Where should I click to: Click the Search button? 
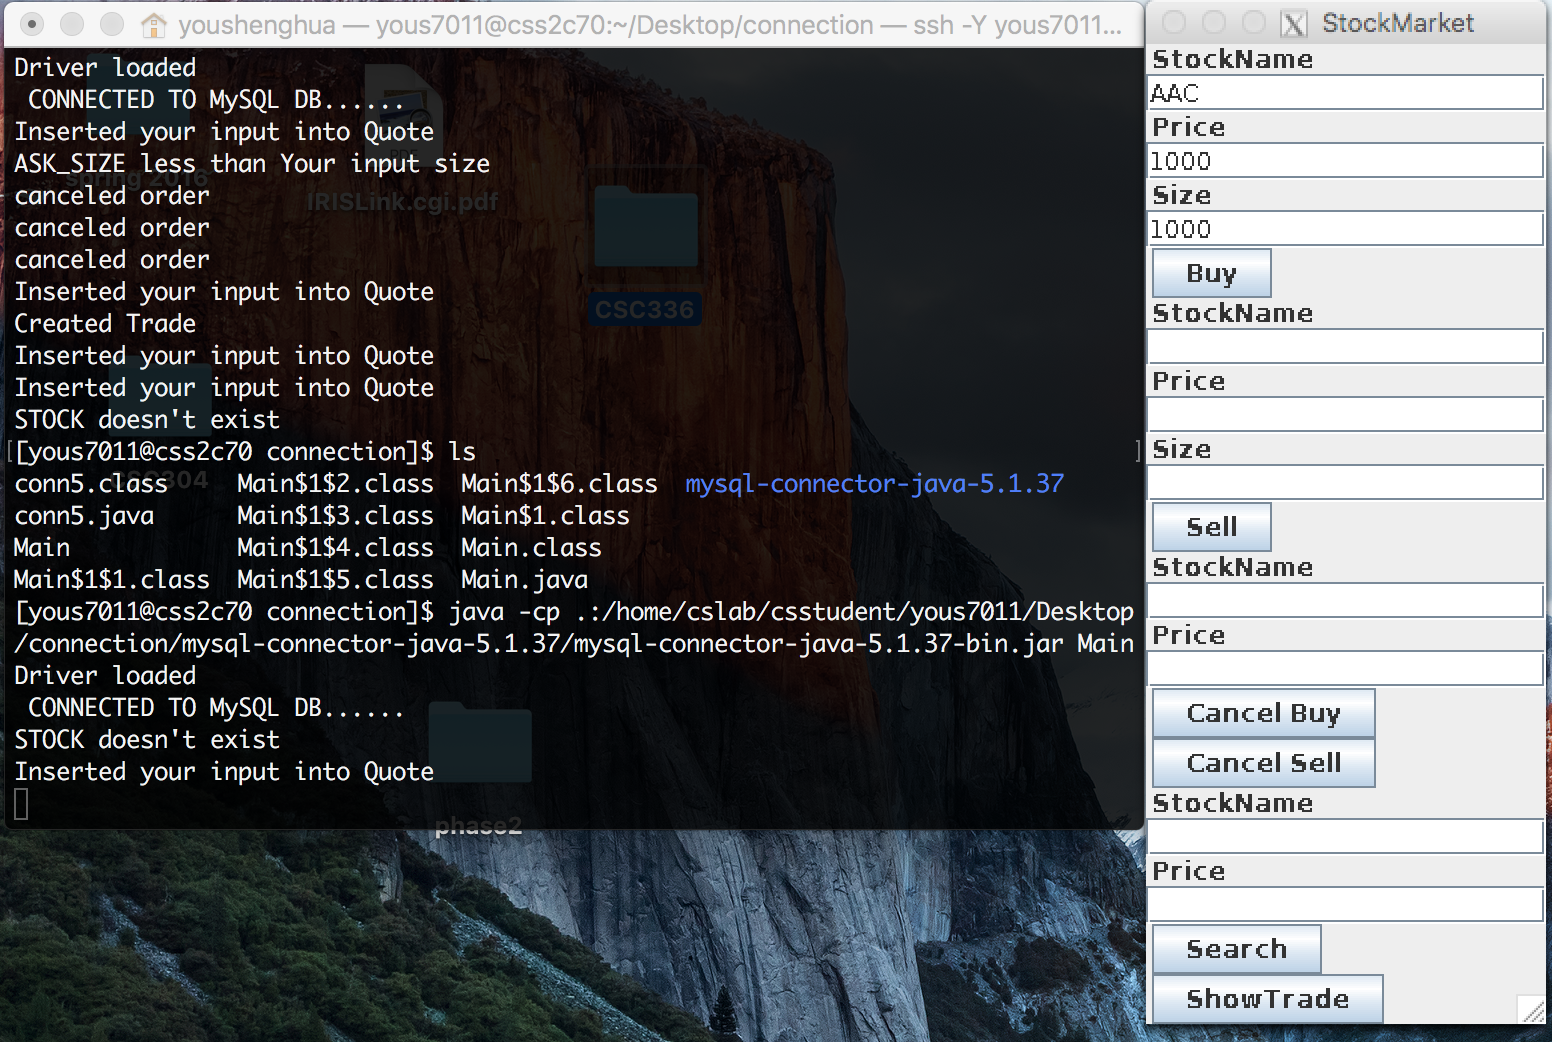point(1236,949)
